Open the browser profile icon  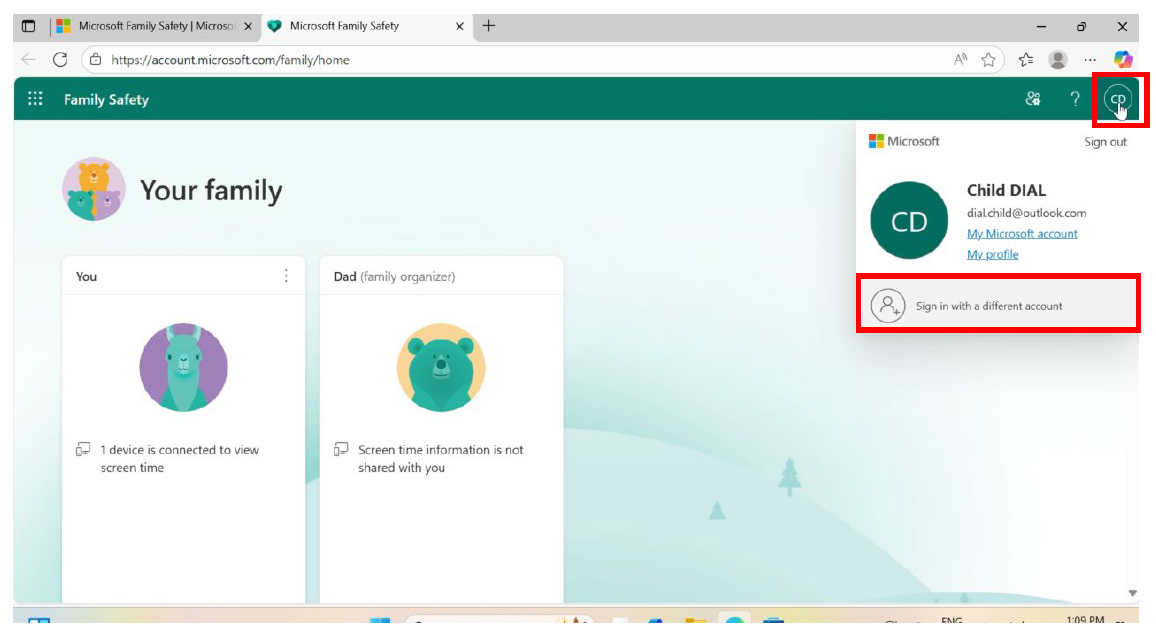pos(1057,60)
